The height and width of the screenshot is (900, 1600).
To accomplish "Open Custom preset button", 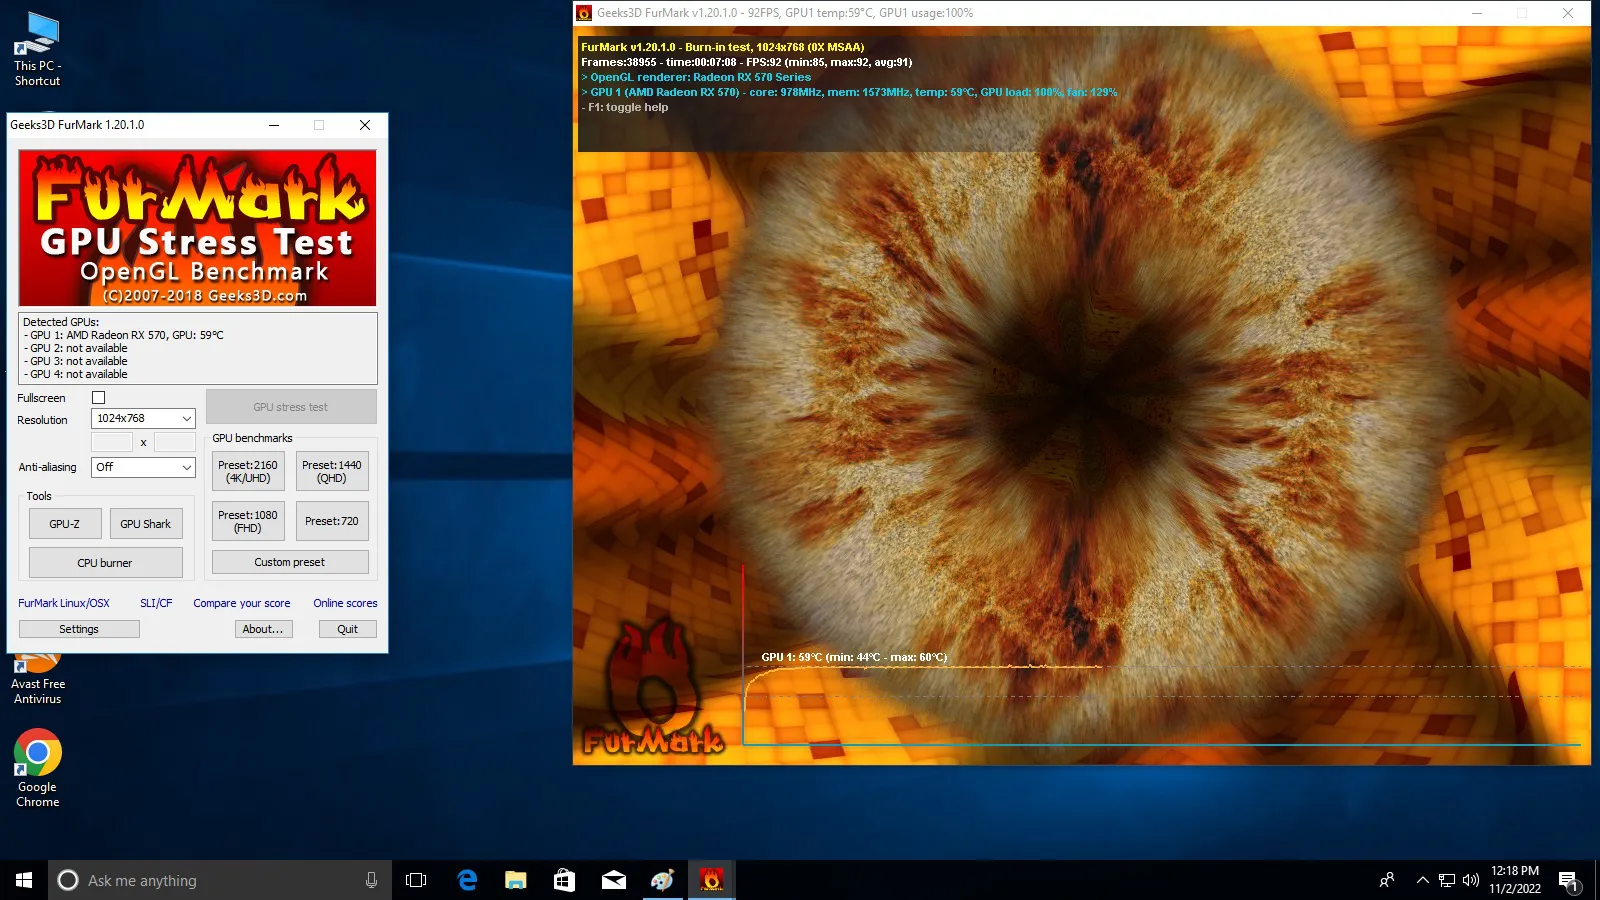I will 290,562.
